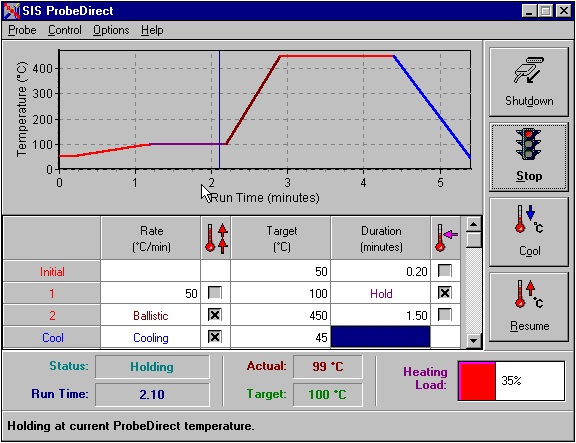Select the row 2 header
Screen dimensions: 576x443
click(x=52, y=315)
